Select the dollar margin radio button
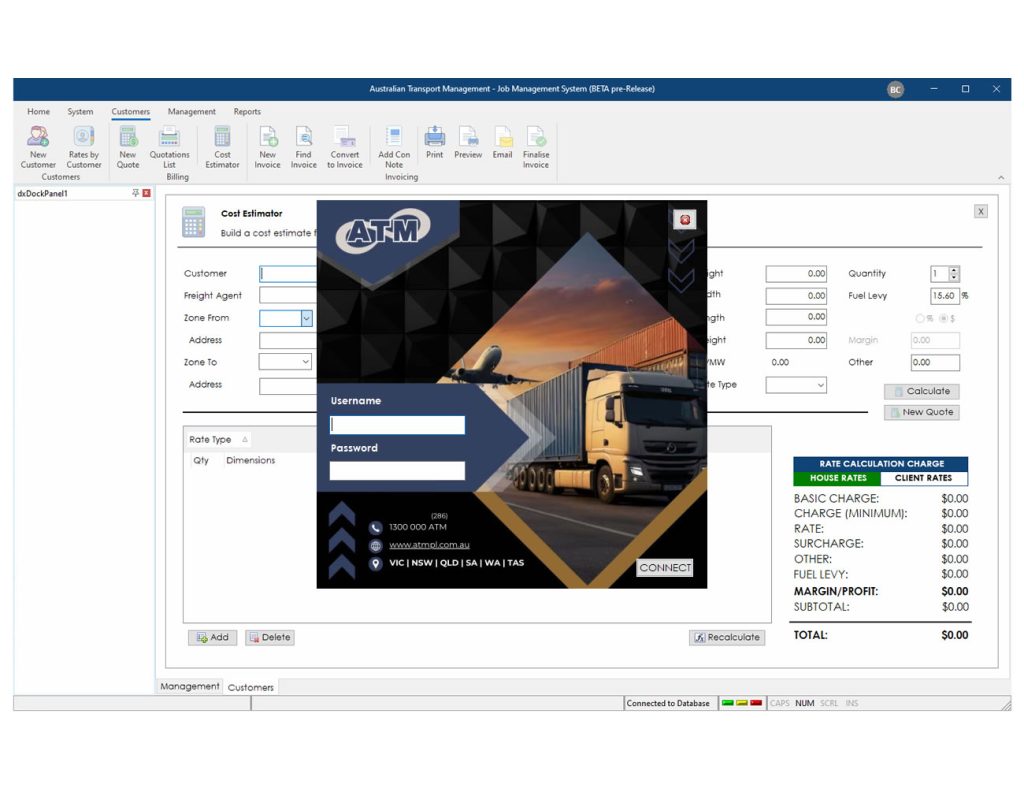 (942, 318)
